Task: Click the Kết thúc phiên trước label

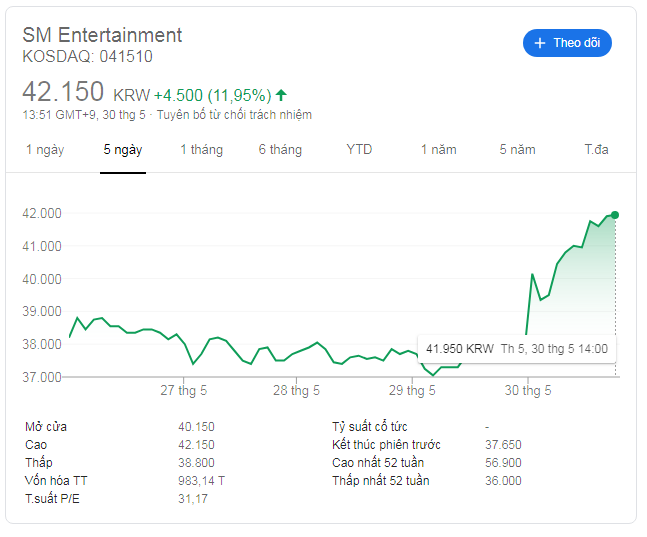Action: [386, 445]
